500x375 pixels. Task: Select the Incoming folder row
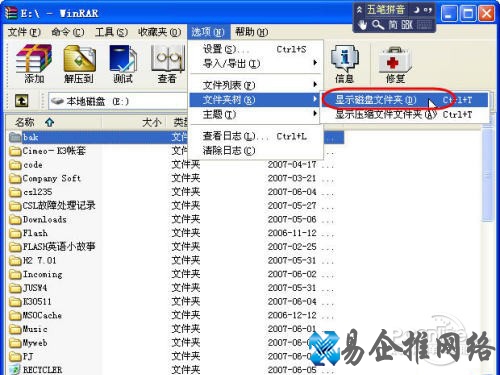point(36,274)
